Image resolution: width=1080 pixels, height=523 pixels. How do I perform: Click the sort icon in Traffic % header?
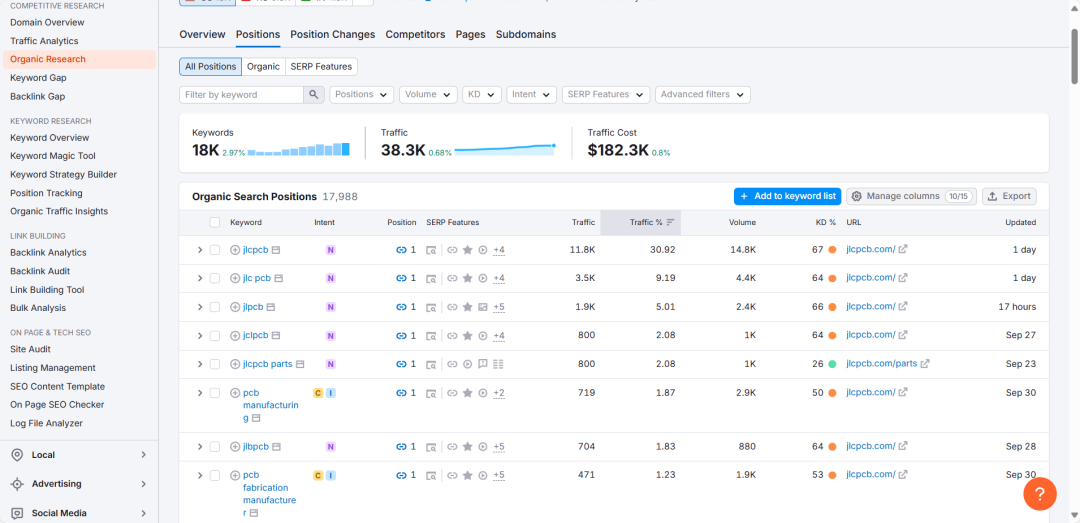(x=670, y=223)
